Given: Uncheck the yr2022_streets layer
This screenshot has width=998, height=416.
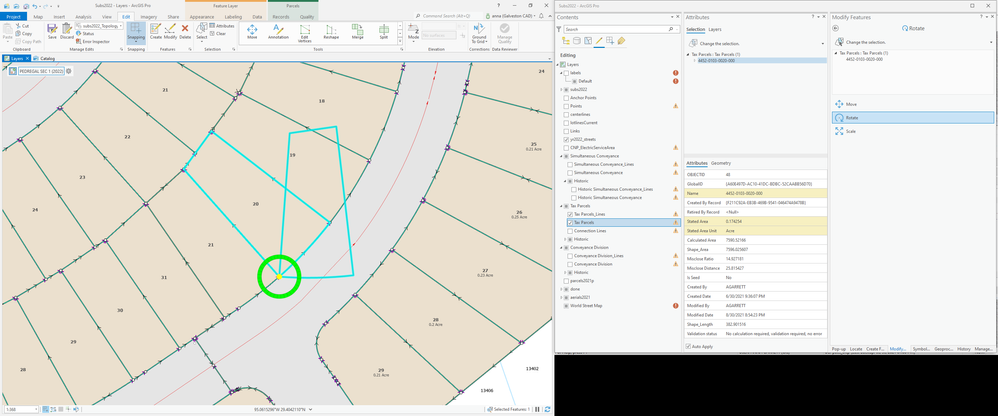Looking at the screenshot, I should 565,139.
